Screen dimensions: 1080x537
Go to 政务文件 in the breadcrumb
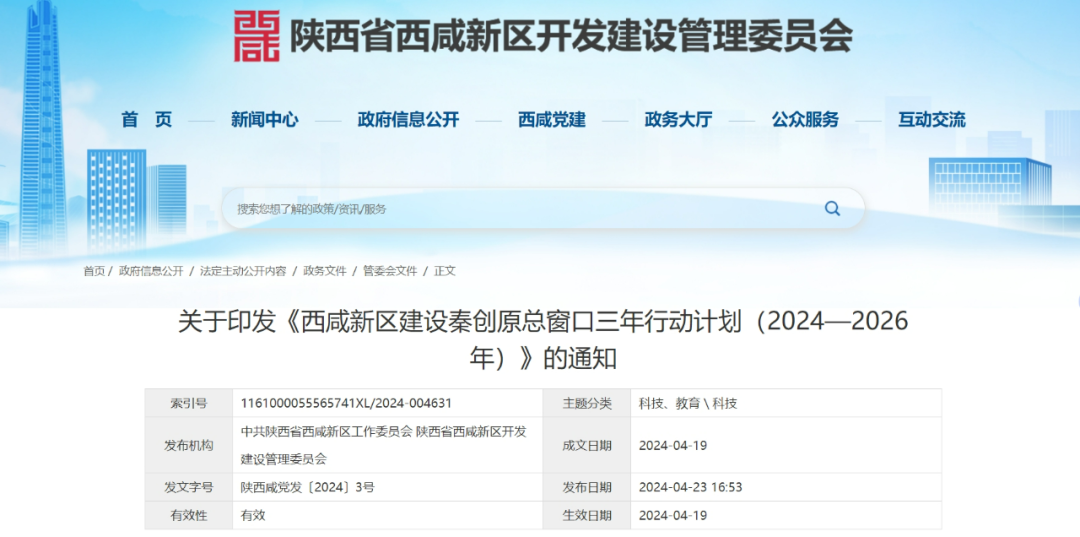pos(324,271)
